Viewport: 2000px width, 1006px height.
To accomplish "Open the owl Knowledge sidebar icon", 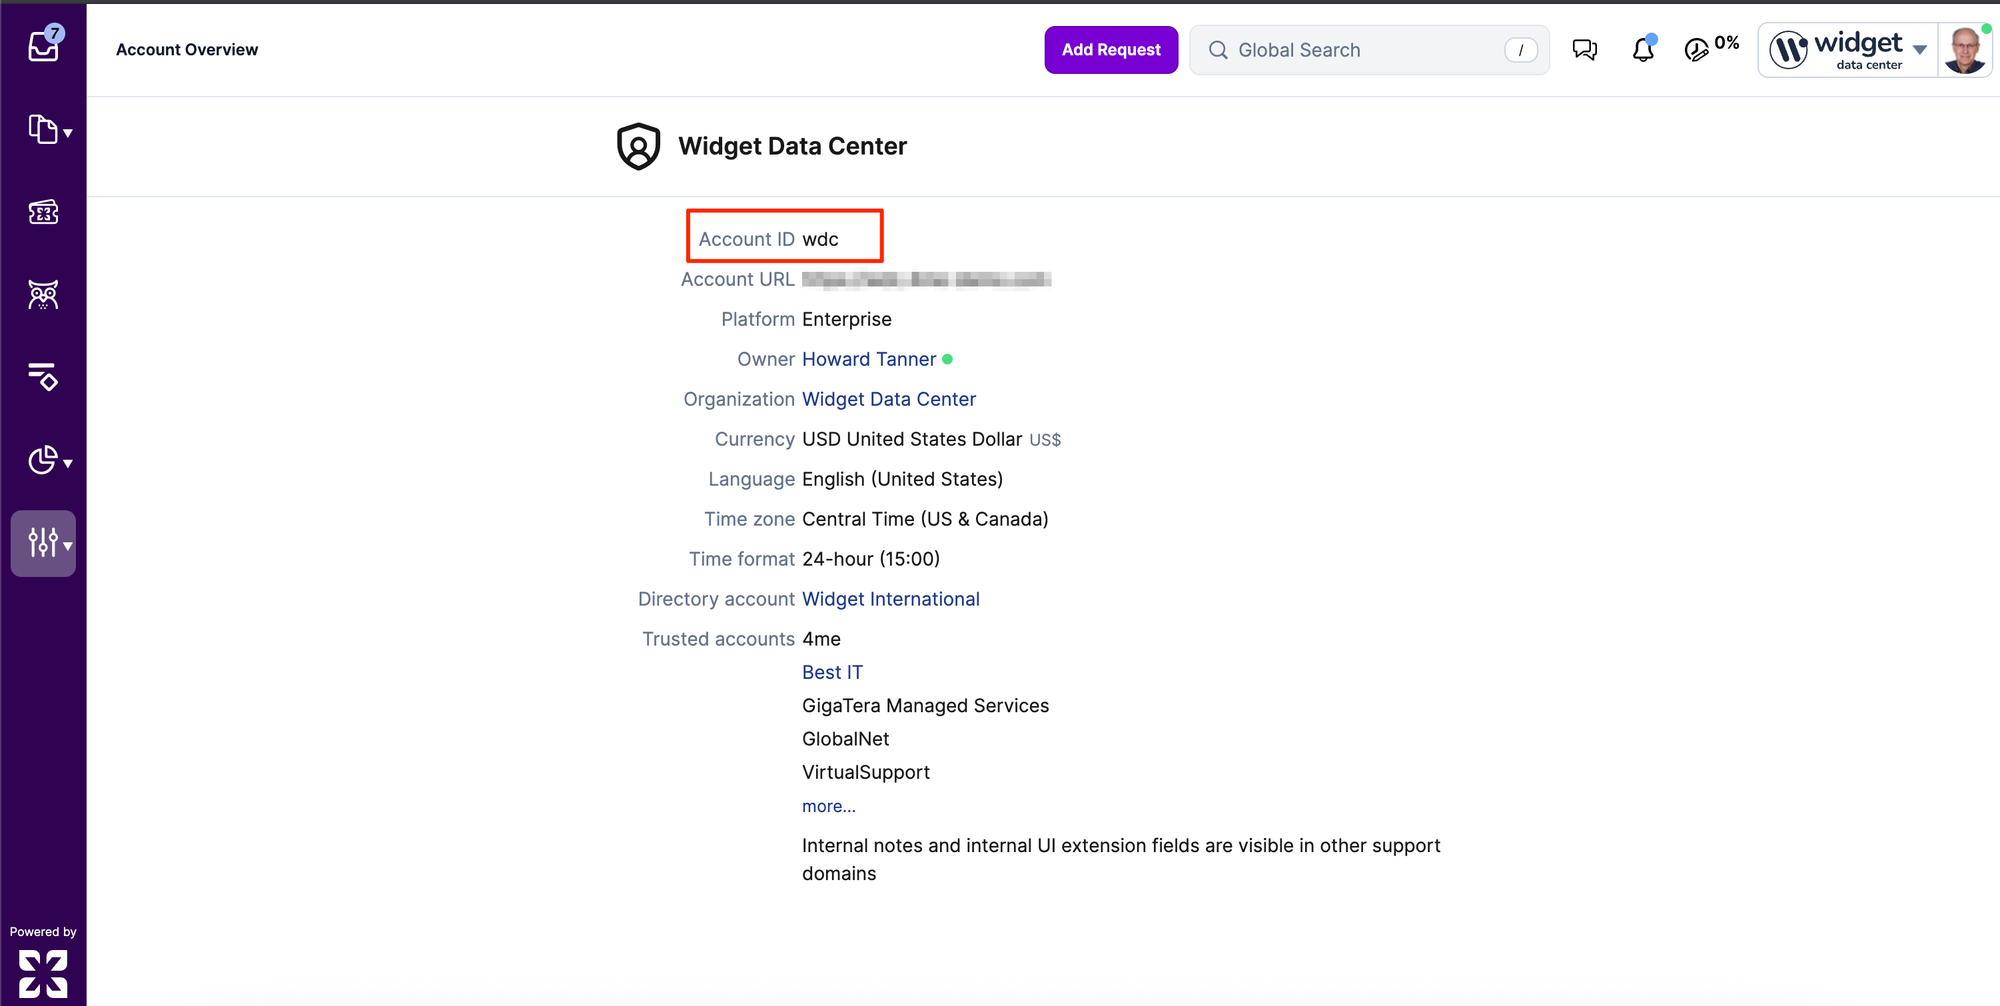I will coord(43,295).
